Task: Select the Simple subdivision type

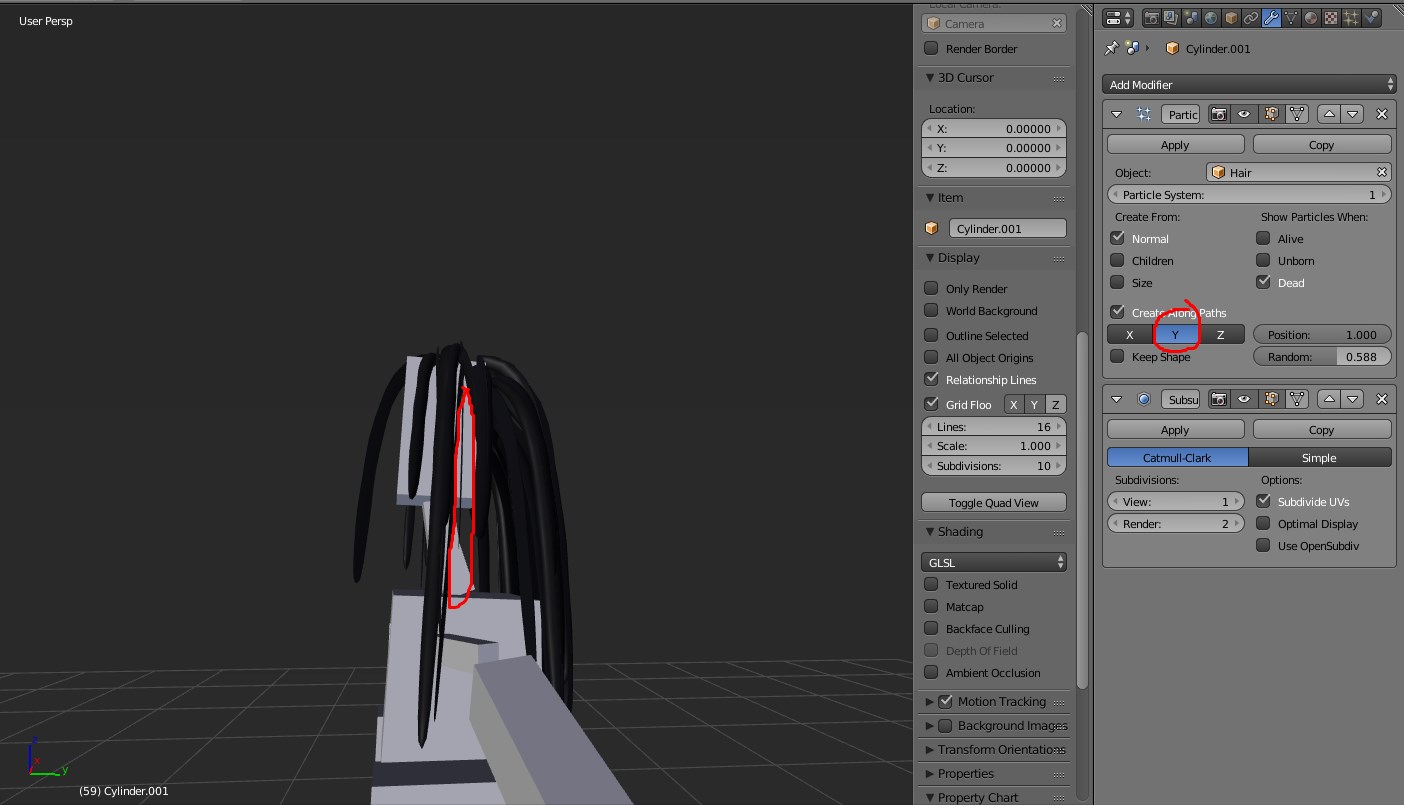Action: (x=1320, y=457)
